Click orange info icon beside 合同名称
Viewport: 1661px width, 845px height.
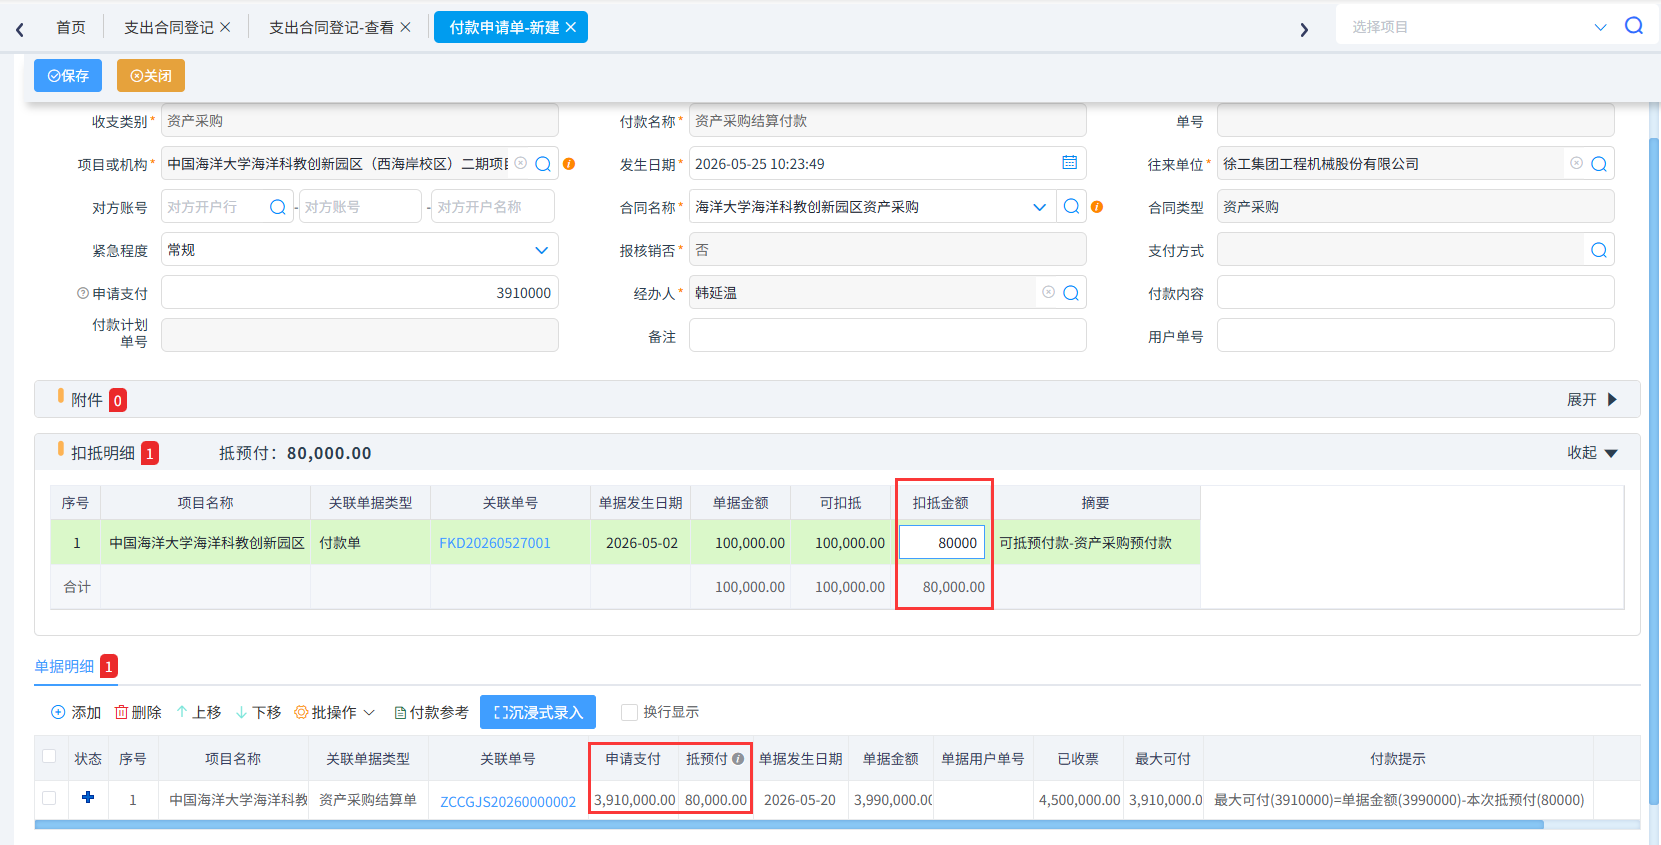[x=1097, y=207]
